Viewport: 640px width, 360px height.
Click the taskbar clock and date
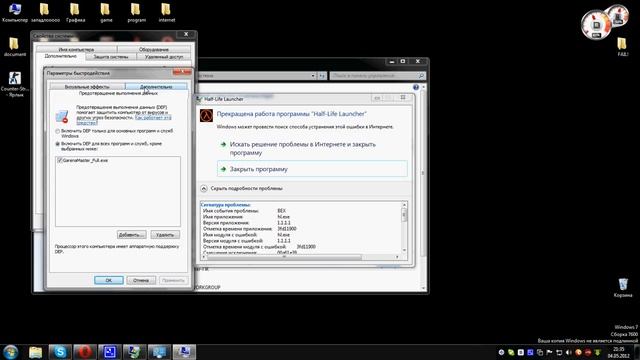(x=618, y=352)
